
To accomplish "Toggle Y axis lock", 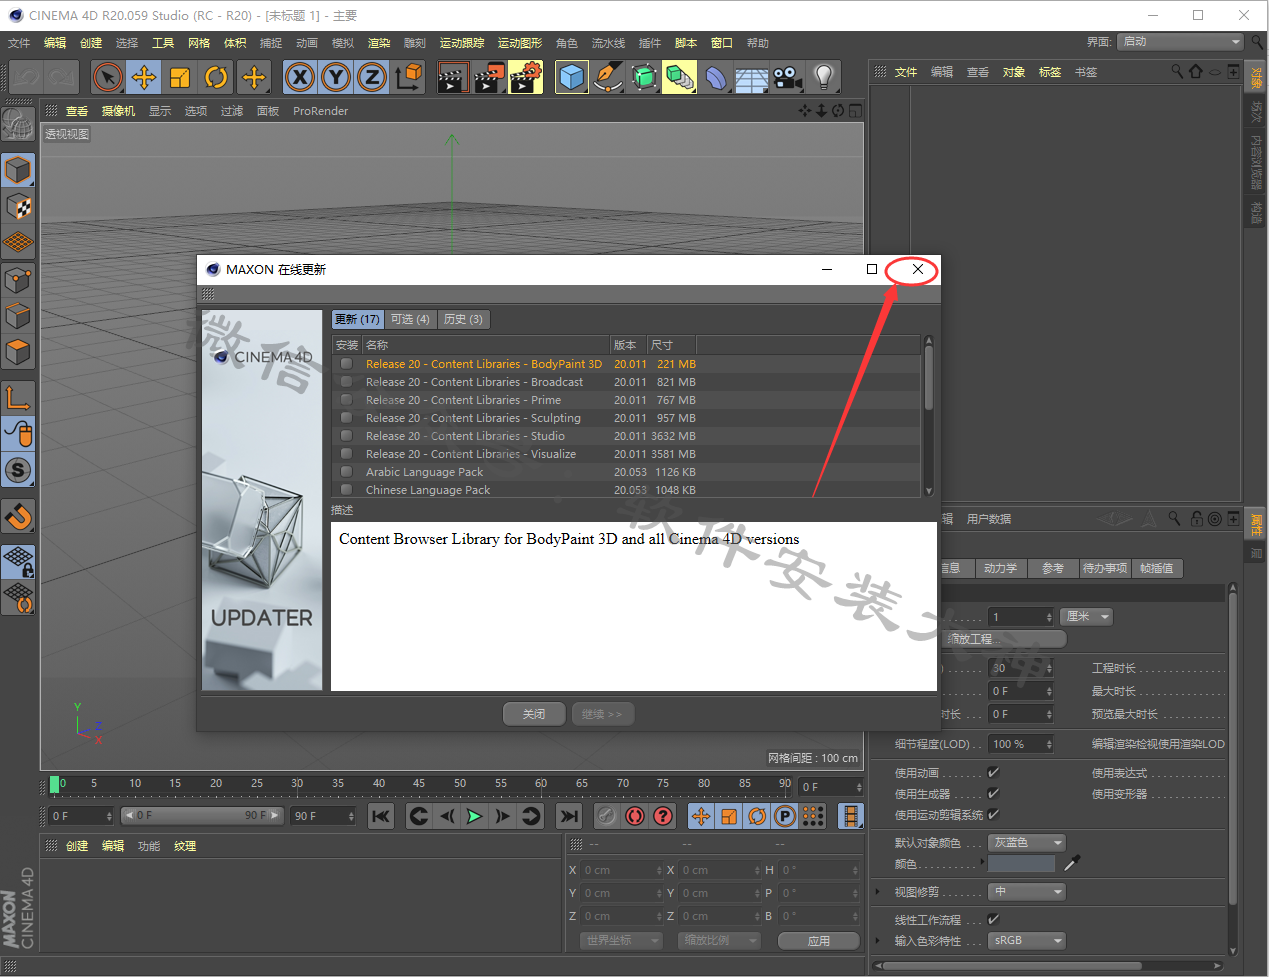I will [x=336, y=77].
